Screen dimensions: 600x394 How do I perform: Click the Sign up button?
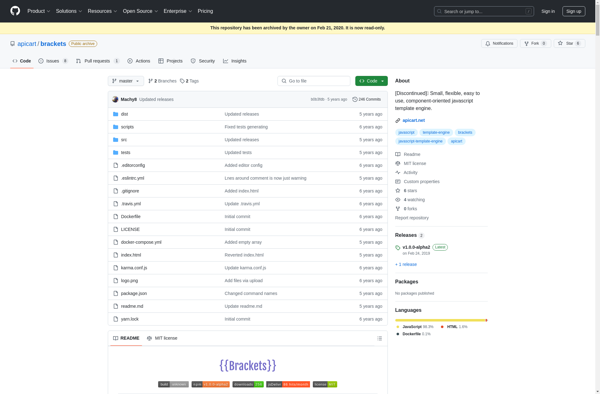coord(574,11)
